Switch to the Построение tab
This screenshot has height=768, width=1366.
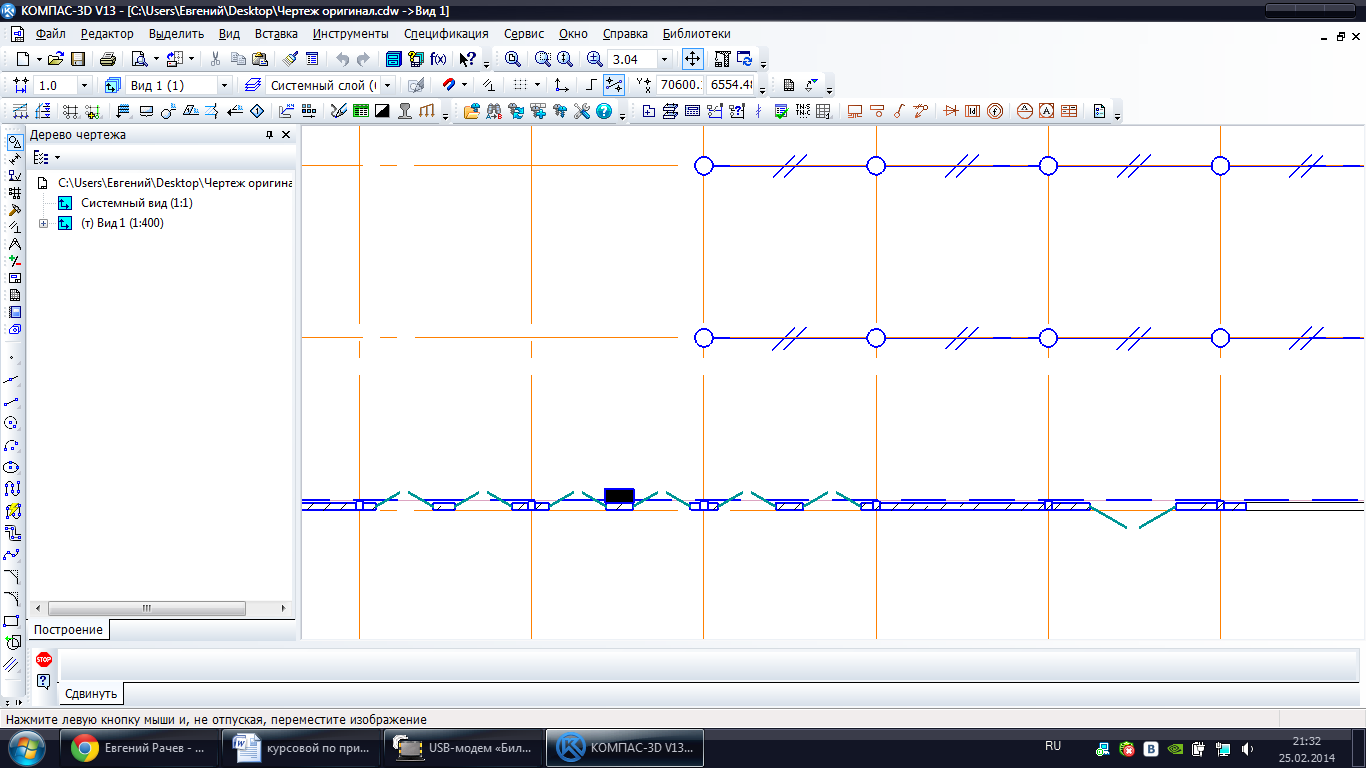pyautogui.click(x=68, y=630)
